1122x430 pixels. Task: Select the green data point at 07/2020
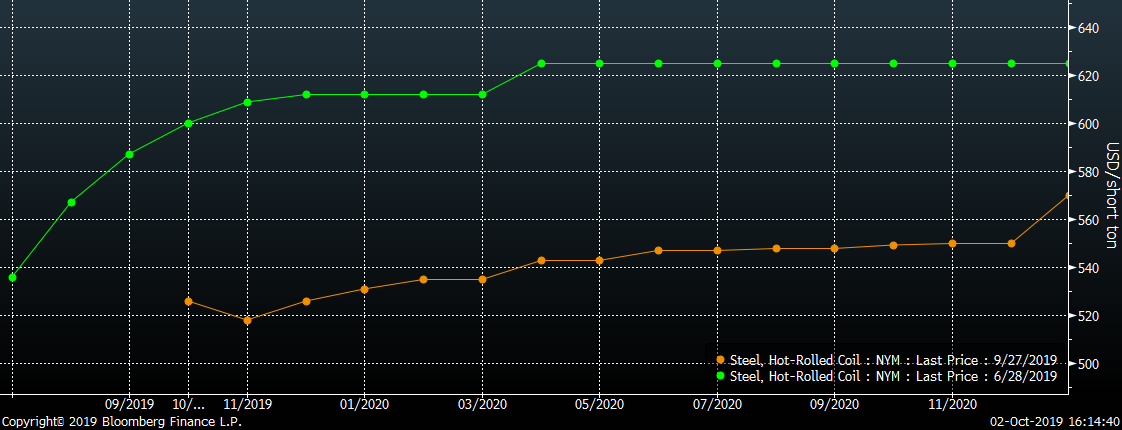point(717,64)
